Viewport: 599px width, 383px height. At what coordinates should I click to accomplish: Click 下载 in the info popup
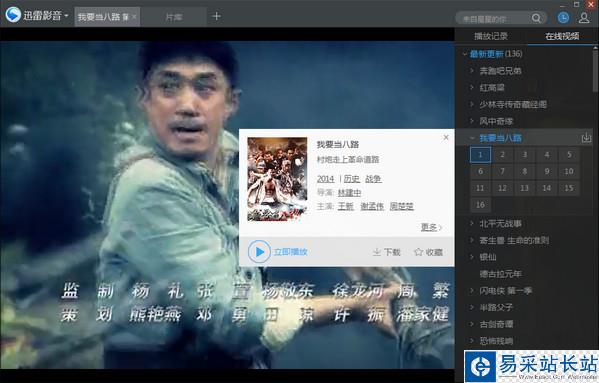click(x=387, y=252)
